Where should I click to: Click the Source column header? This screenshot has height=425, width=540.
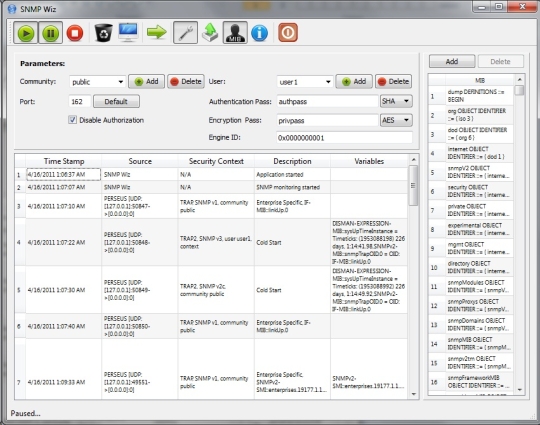point(140,161)
